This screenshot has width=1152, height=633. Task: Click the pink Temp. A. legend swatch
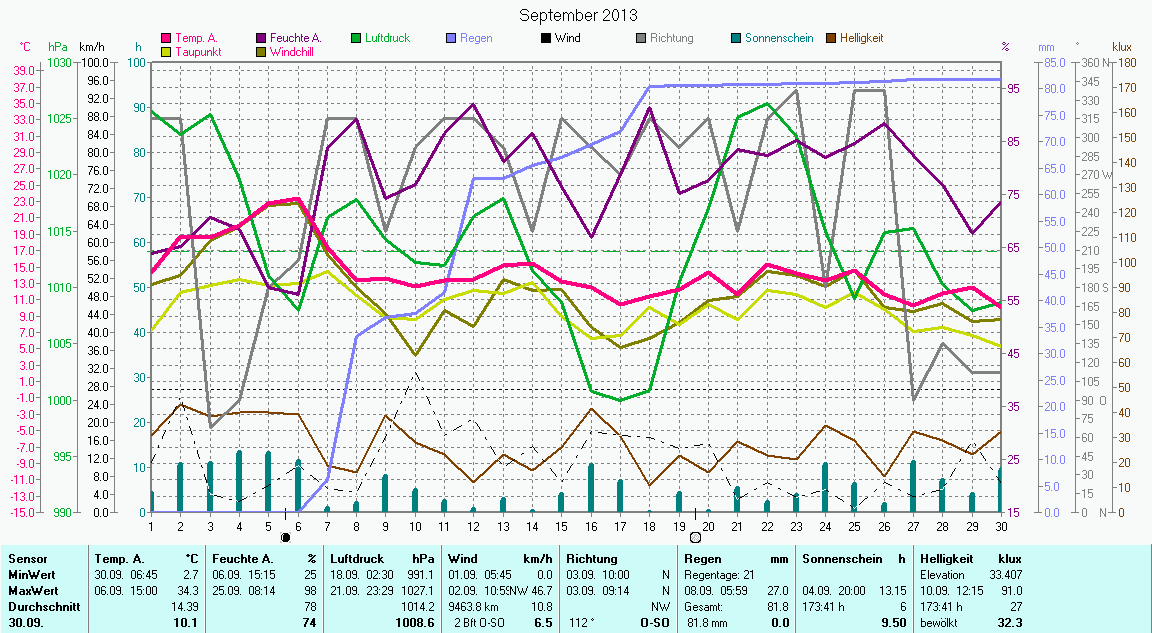pos(166,39)
